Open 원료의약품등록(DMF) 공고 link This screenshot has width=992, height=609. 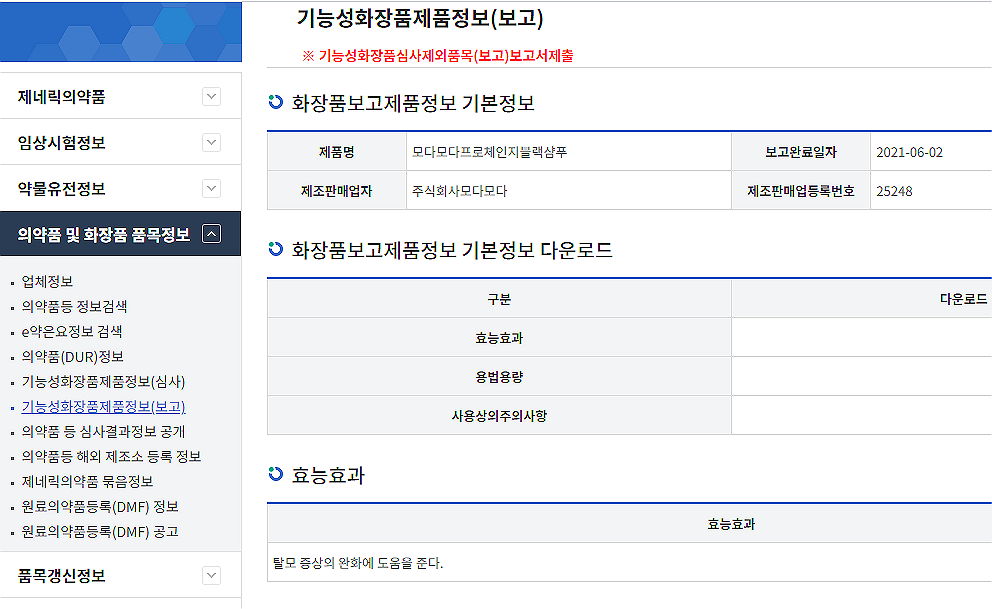click(x=100, y=532)
